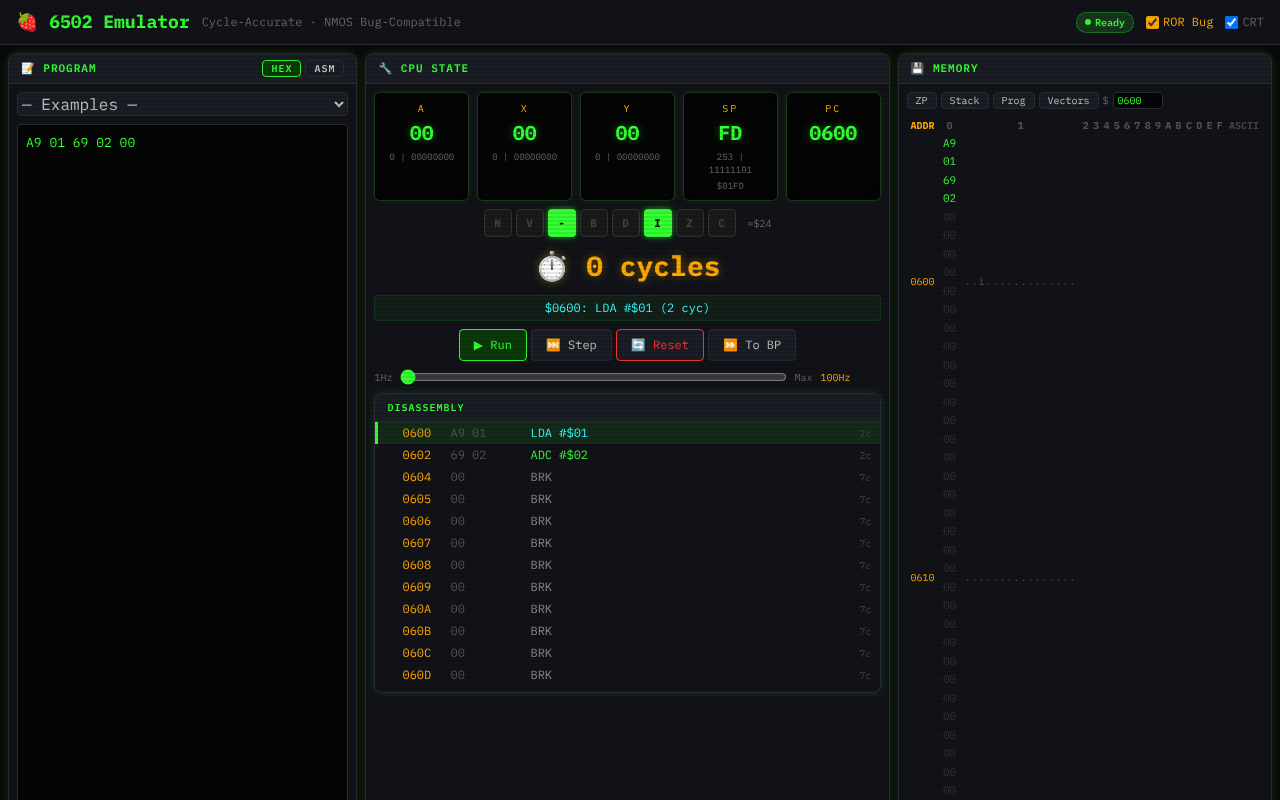Viewport: 1280px width, 800px height.
Task: Select the SP register box
Action: coord(730,146)
